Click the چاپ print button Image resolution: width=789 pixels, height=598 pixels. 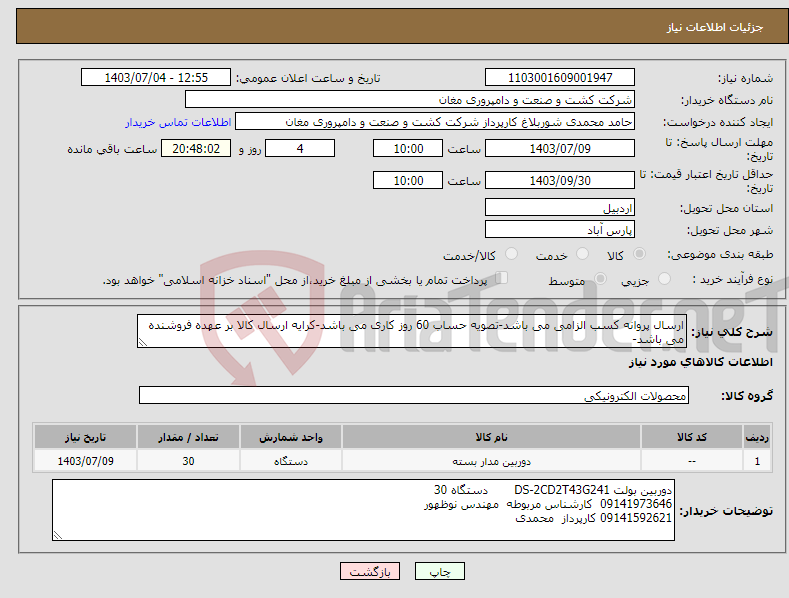[x=440, y=571]
